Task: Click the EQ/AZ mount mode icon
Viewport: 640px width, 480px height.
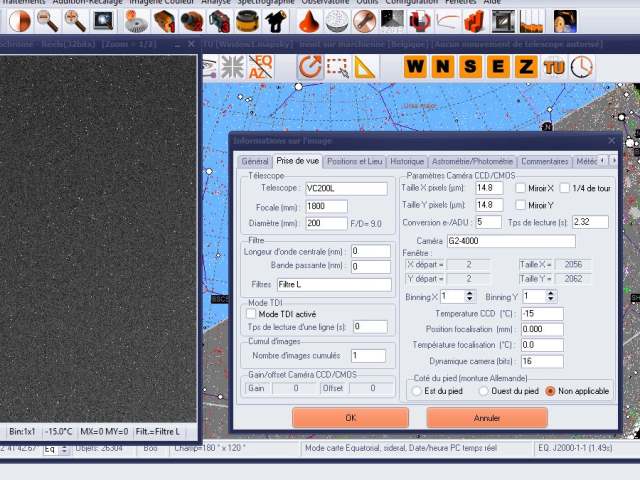Action: pyautogui.click(x=260, y=67)
